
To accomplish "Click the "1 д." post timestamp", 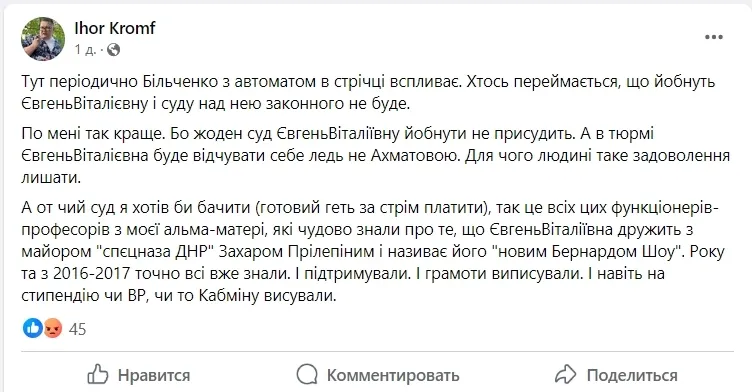I will tap(85, 49).
